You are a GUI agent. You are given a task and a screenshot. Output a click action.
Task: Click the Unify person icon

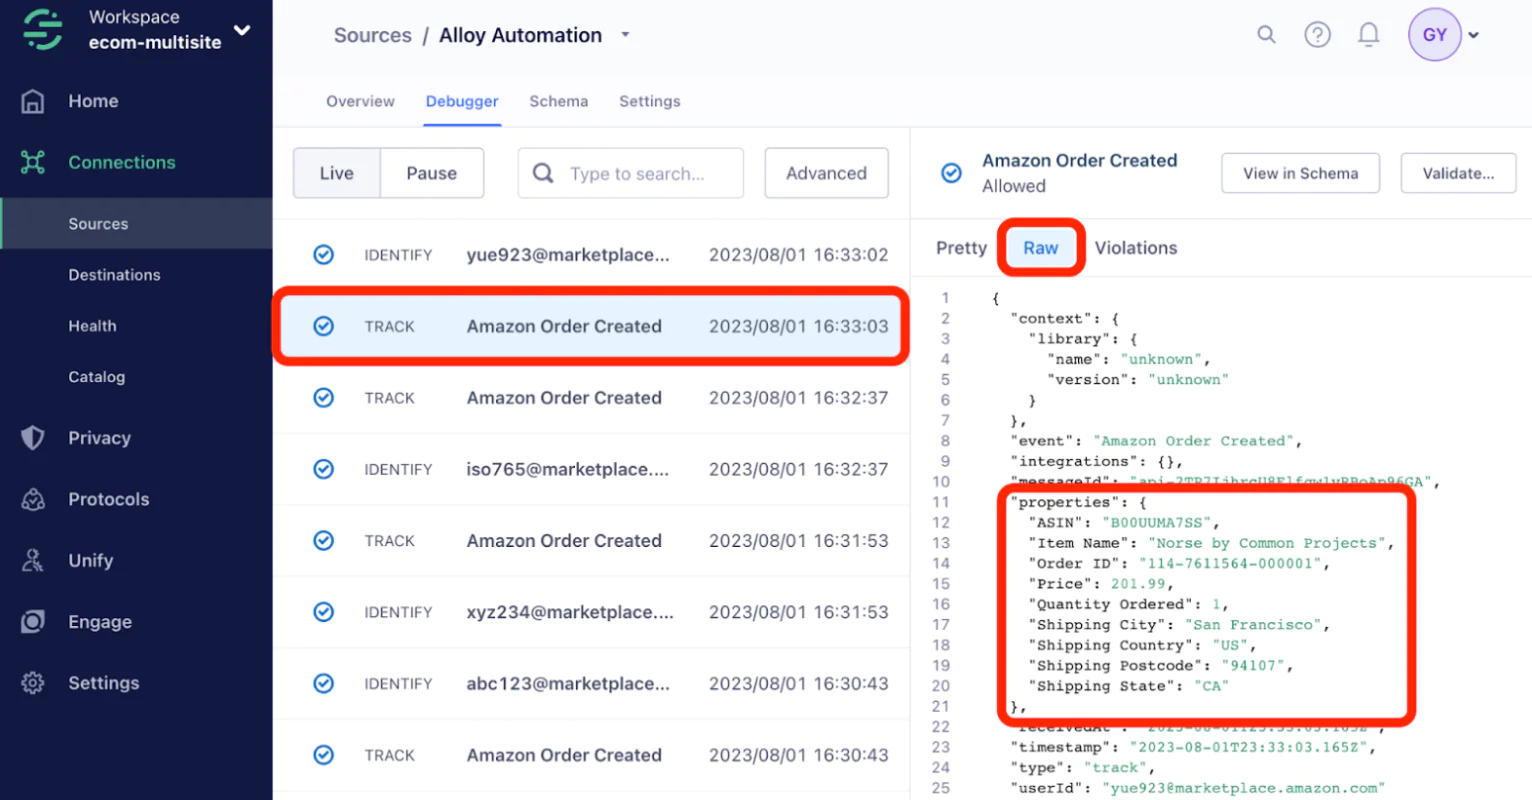33,560
